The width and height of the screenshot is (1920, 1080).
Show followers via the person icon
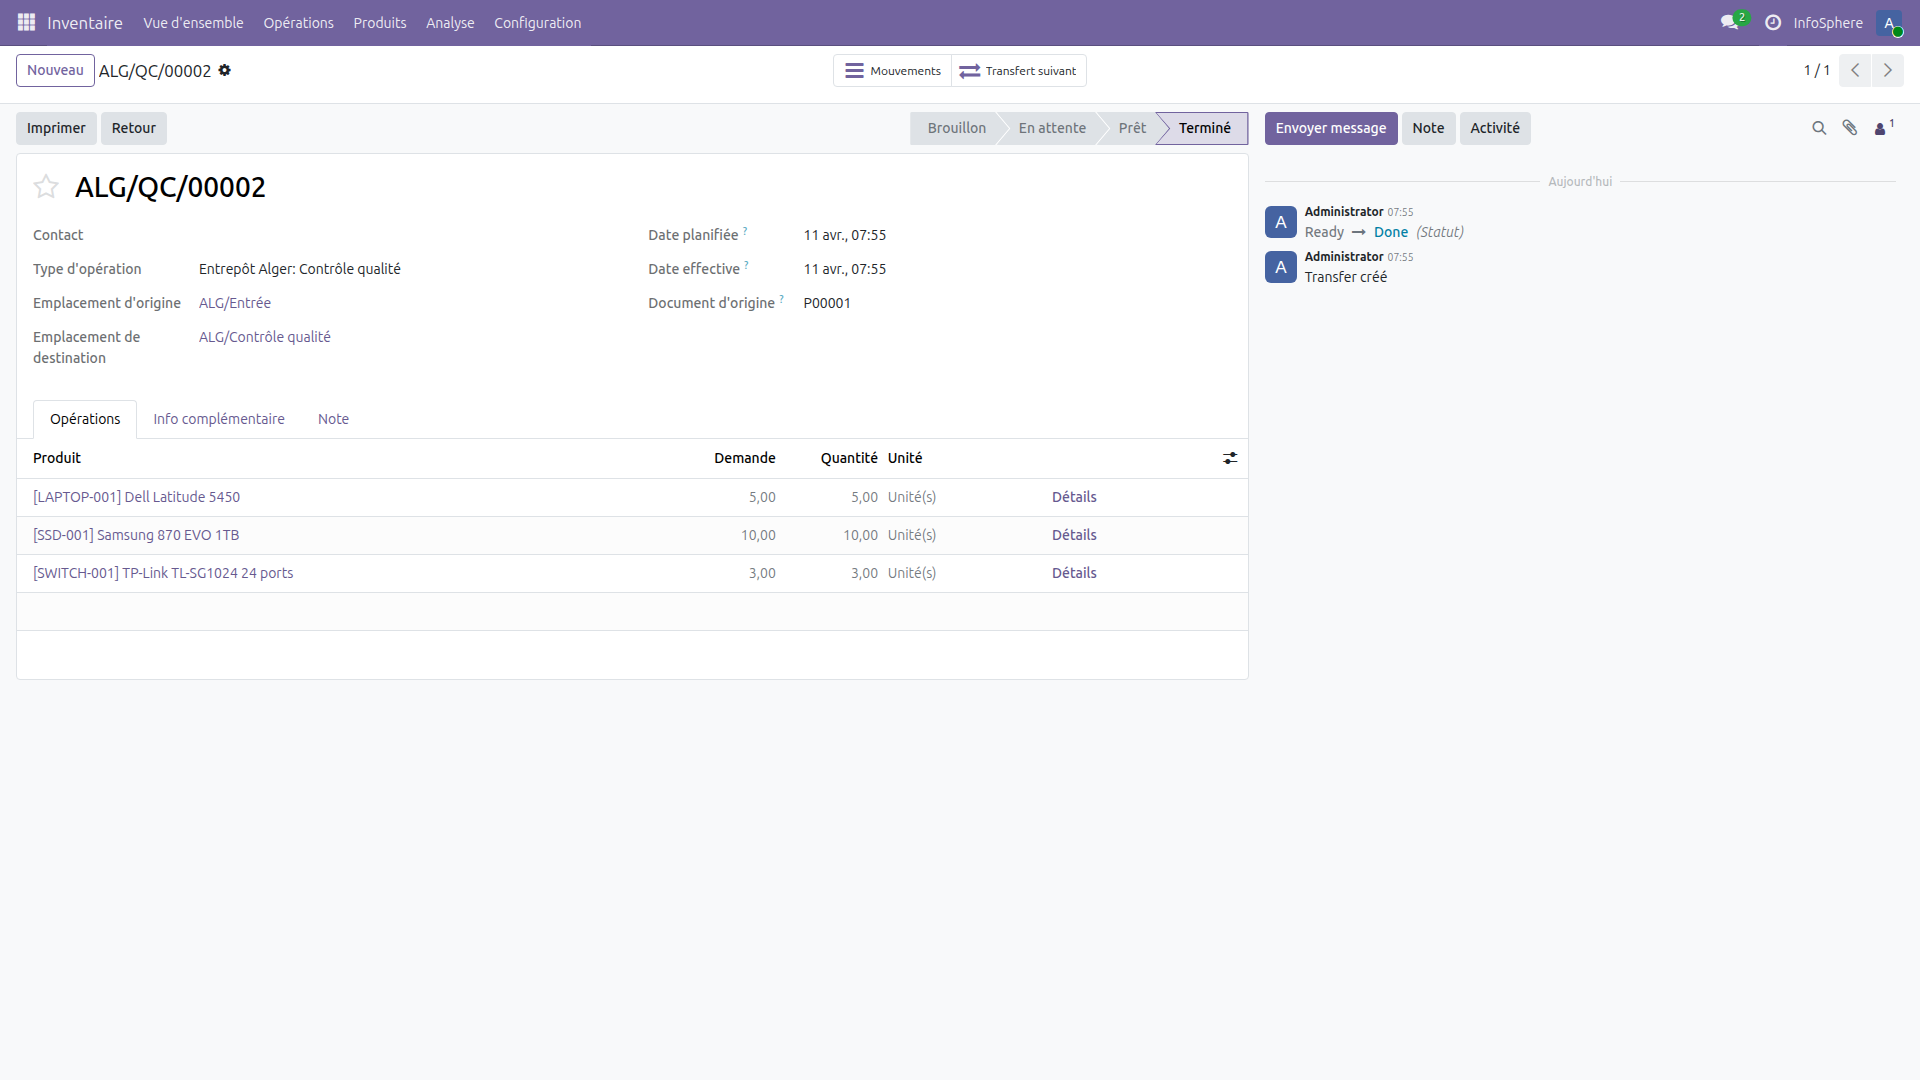pos(1881,128)
